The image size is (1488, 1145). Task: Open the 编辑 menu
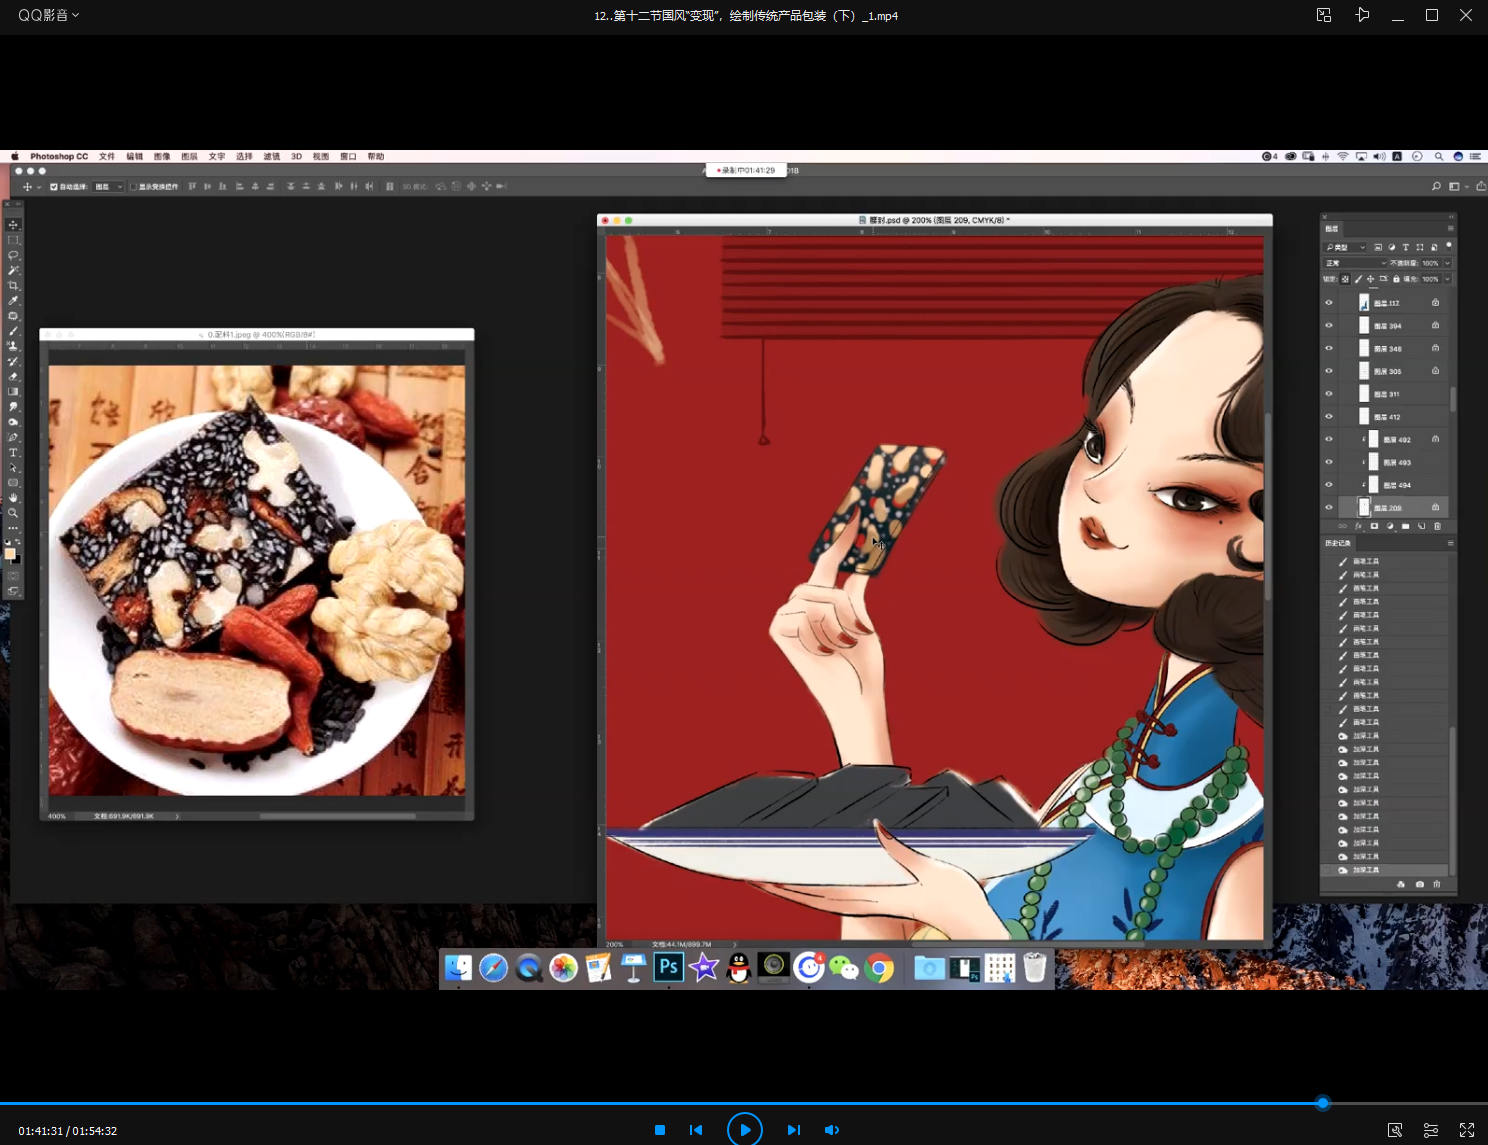point(134,156)
